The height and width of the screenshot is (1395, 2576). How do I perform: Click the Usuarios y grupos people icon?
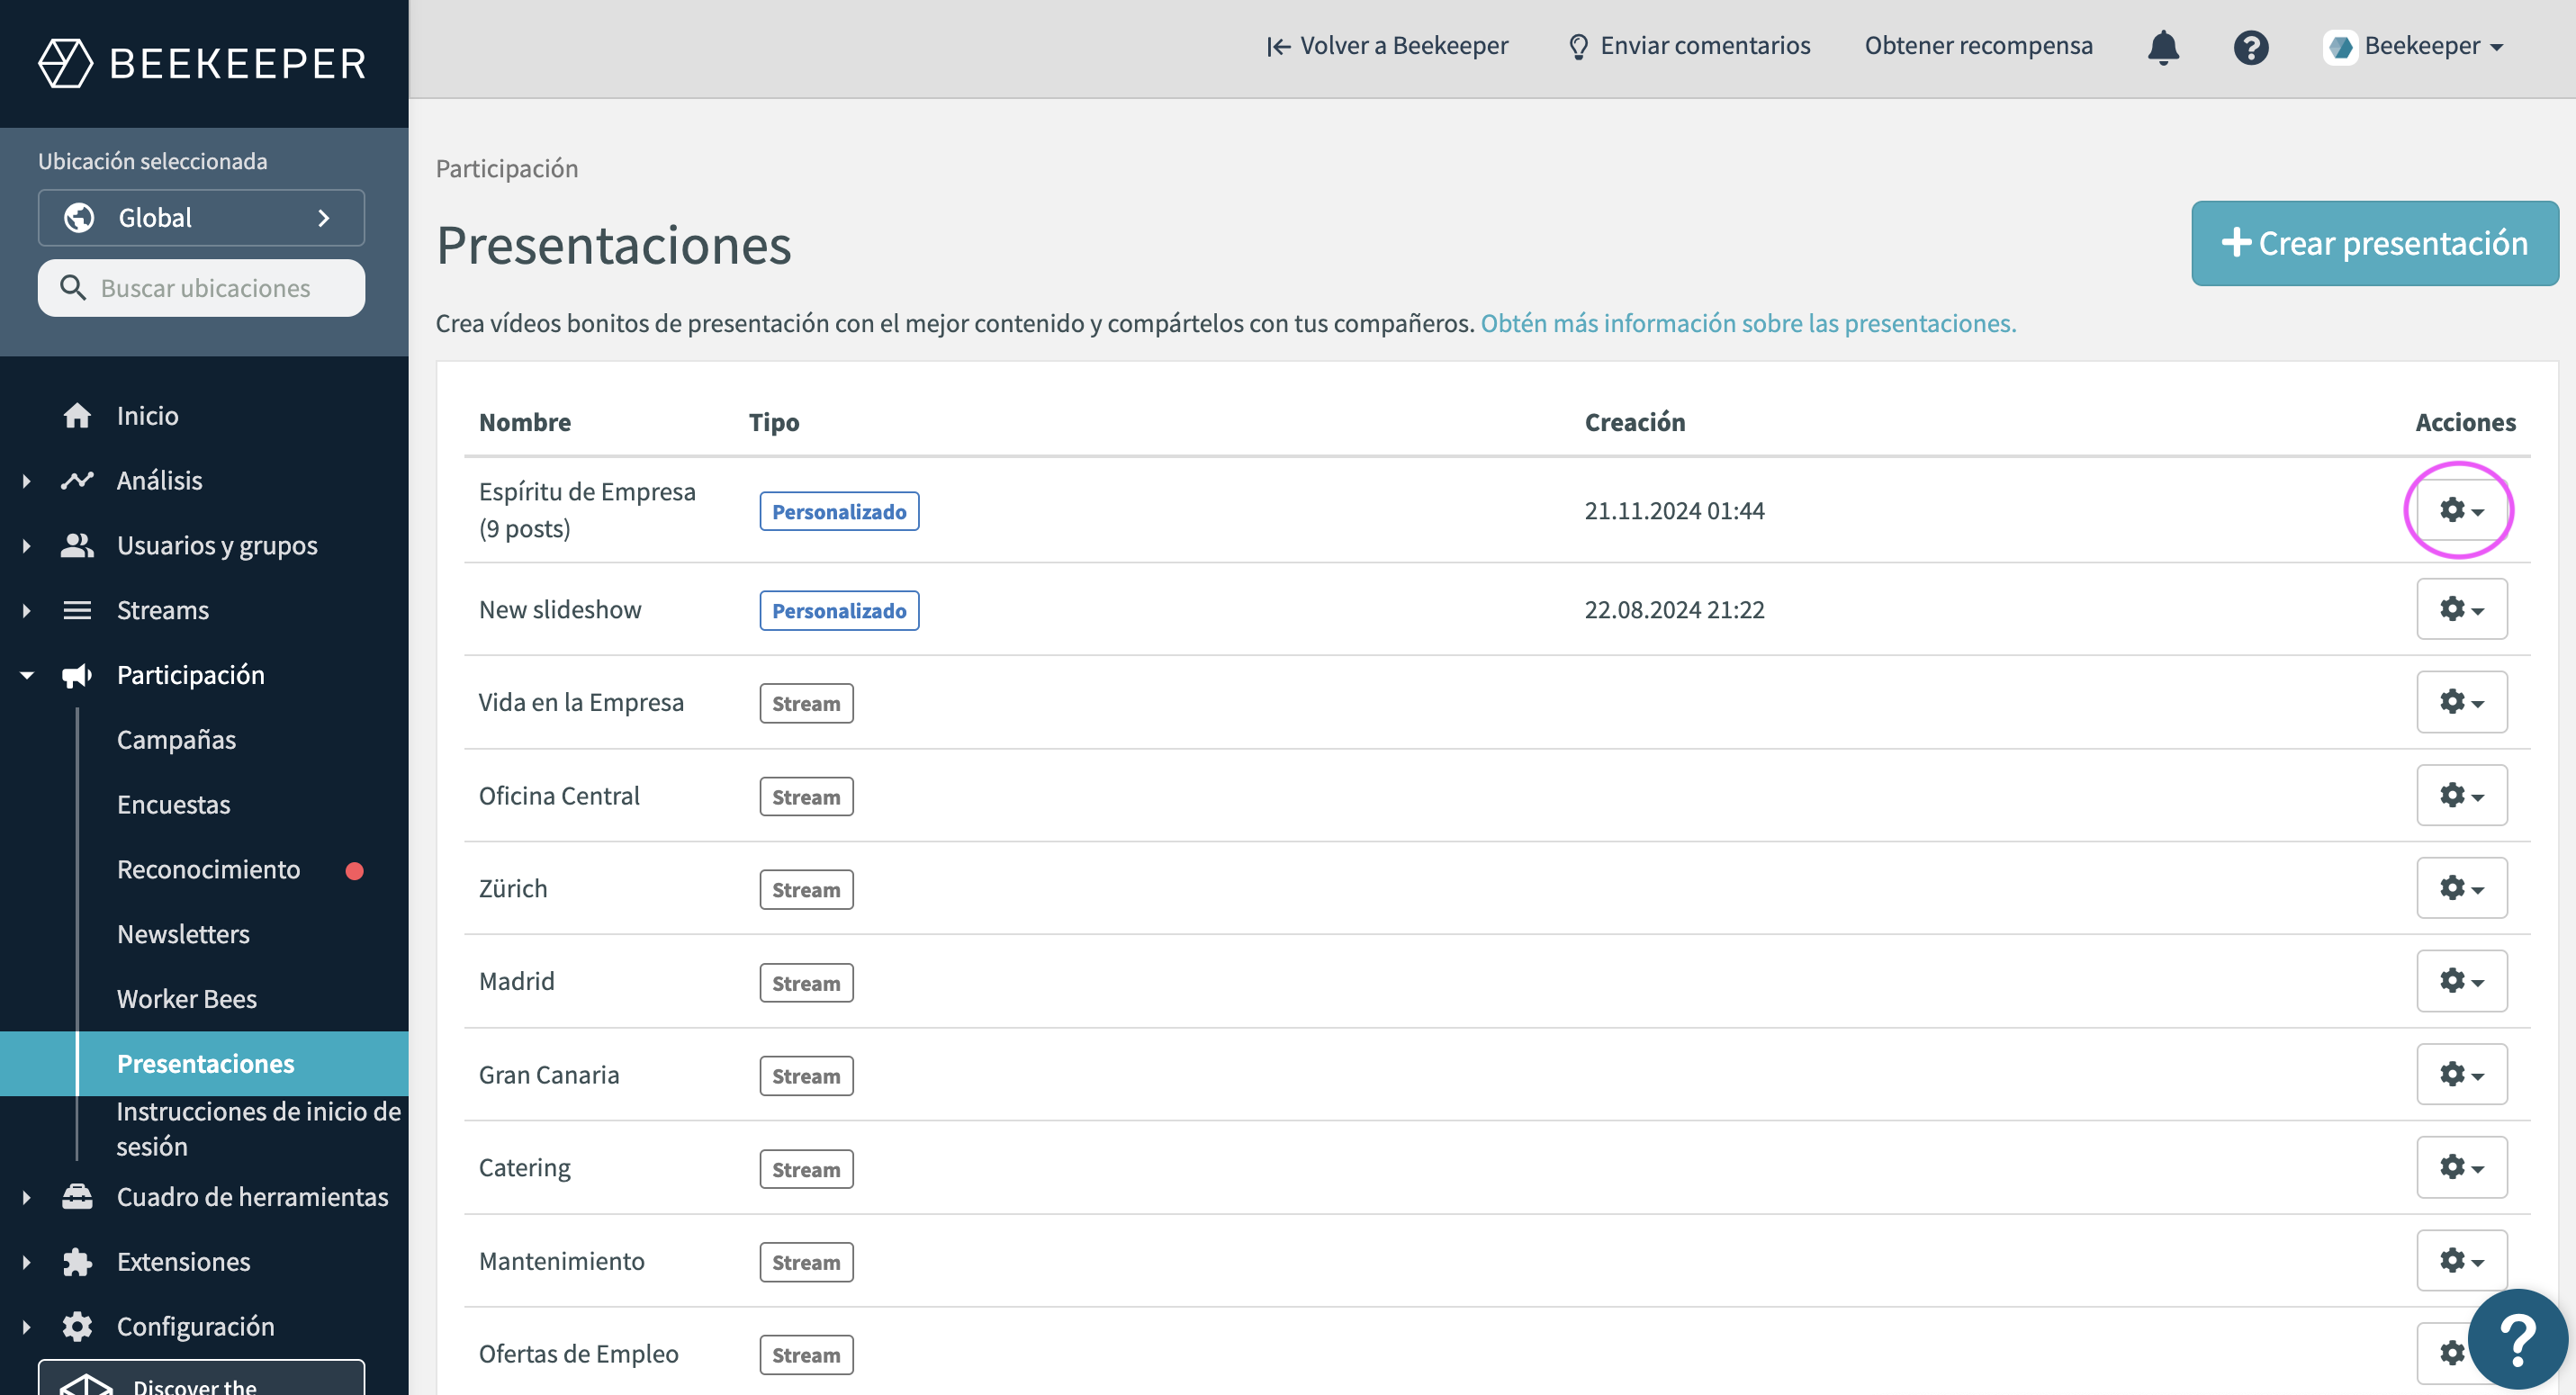point(77,545)
